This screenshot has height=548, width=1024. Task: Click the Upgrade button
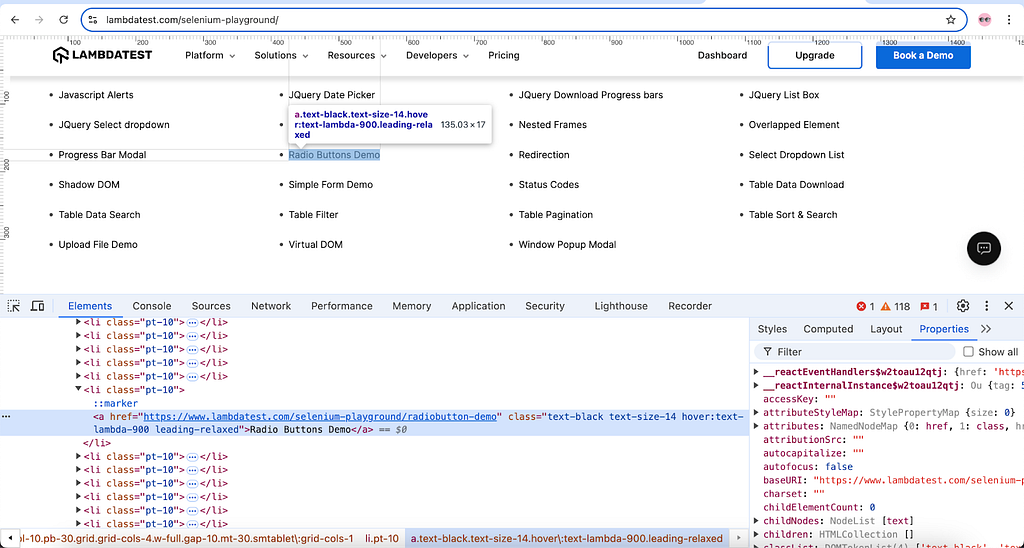coord(814,56)
